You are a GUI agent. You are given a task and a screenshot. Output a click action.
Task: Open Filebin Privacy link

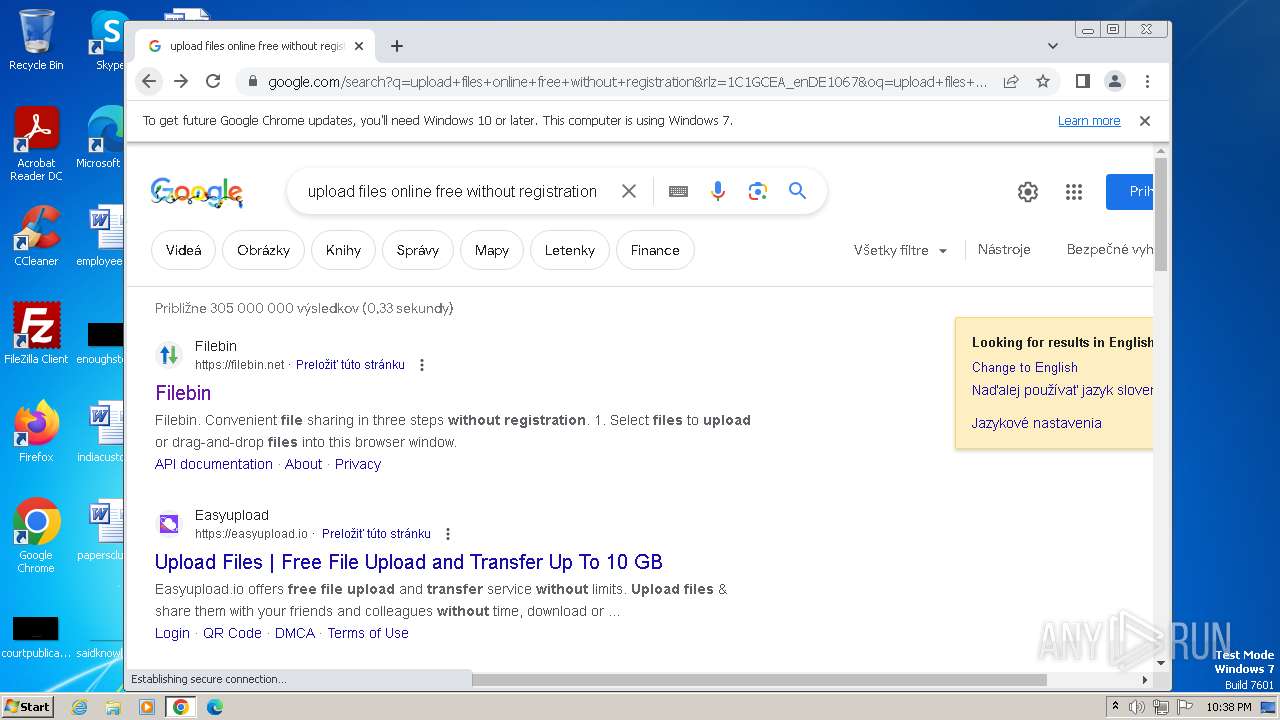coord(358,464)
